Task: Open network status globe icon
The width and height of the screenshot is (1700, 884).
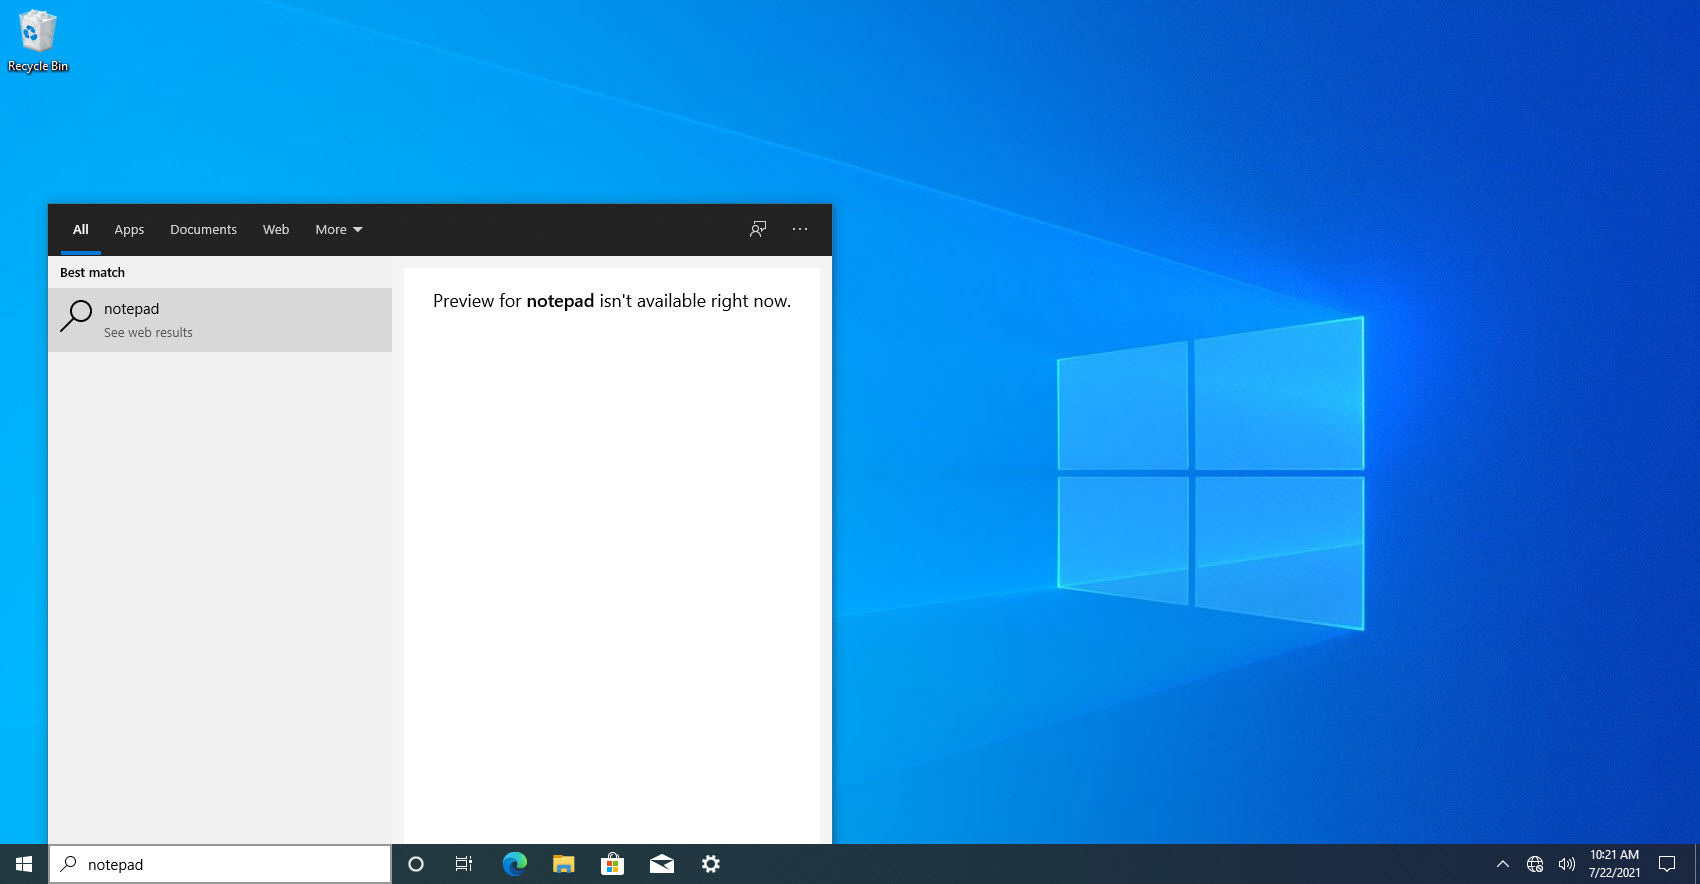Action: coord(1535,864)
